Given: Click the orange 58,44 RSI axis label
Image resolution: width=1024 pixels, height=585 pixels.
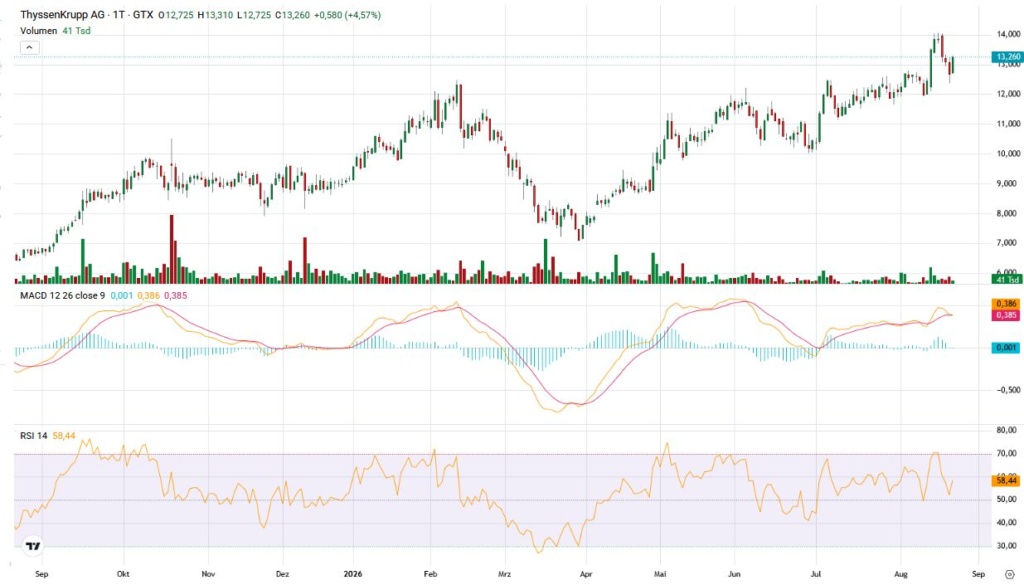Looking at the screenshot, I should (x=1007, y=481).
